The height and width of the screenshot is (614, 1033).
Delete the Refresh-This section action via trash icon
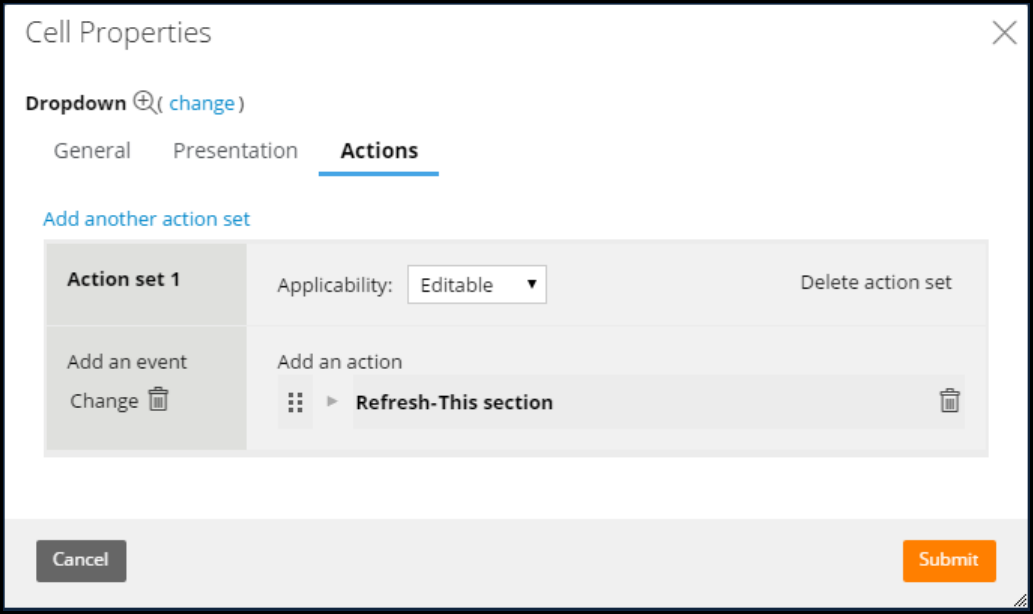949,401
